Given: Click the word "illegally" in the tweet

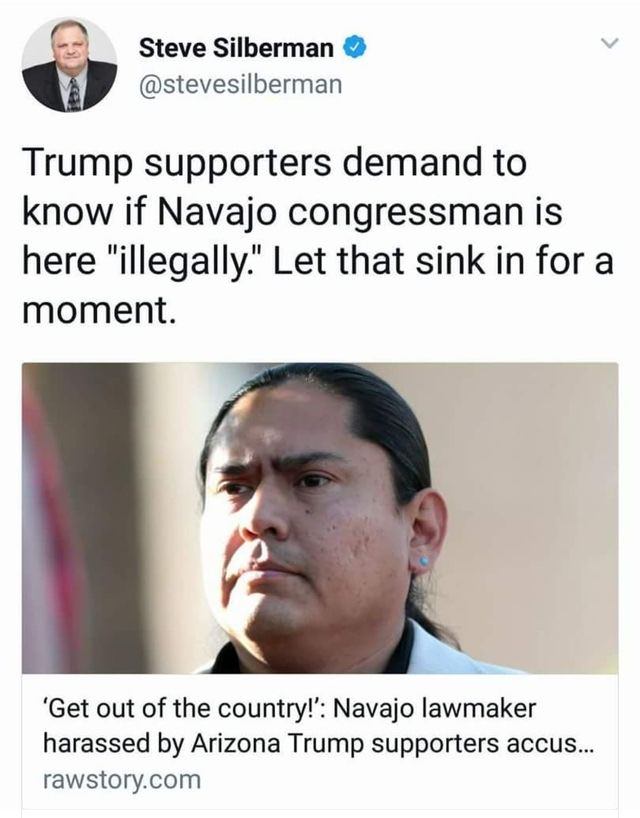Looking at the screenshot, I should click(178, 262).
